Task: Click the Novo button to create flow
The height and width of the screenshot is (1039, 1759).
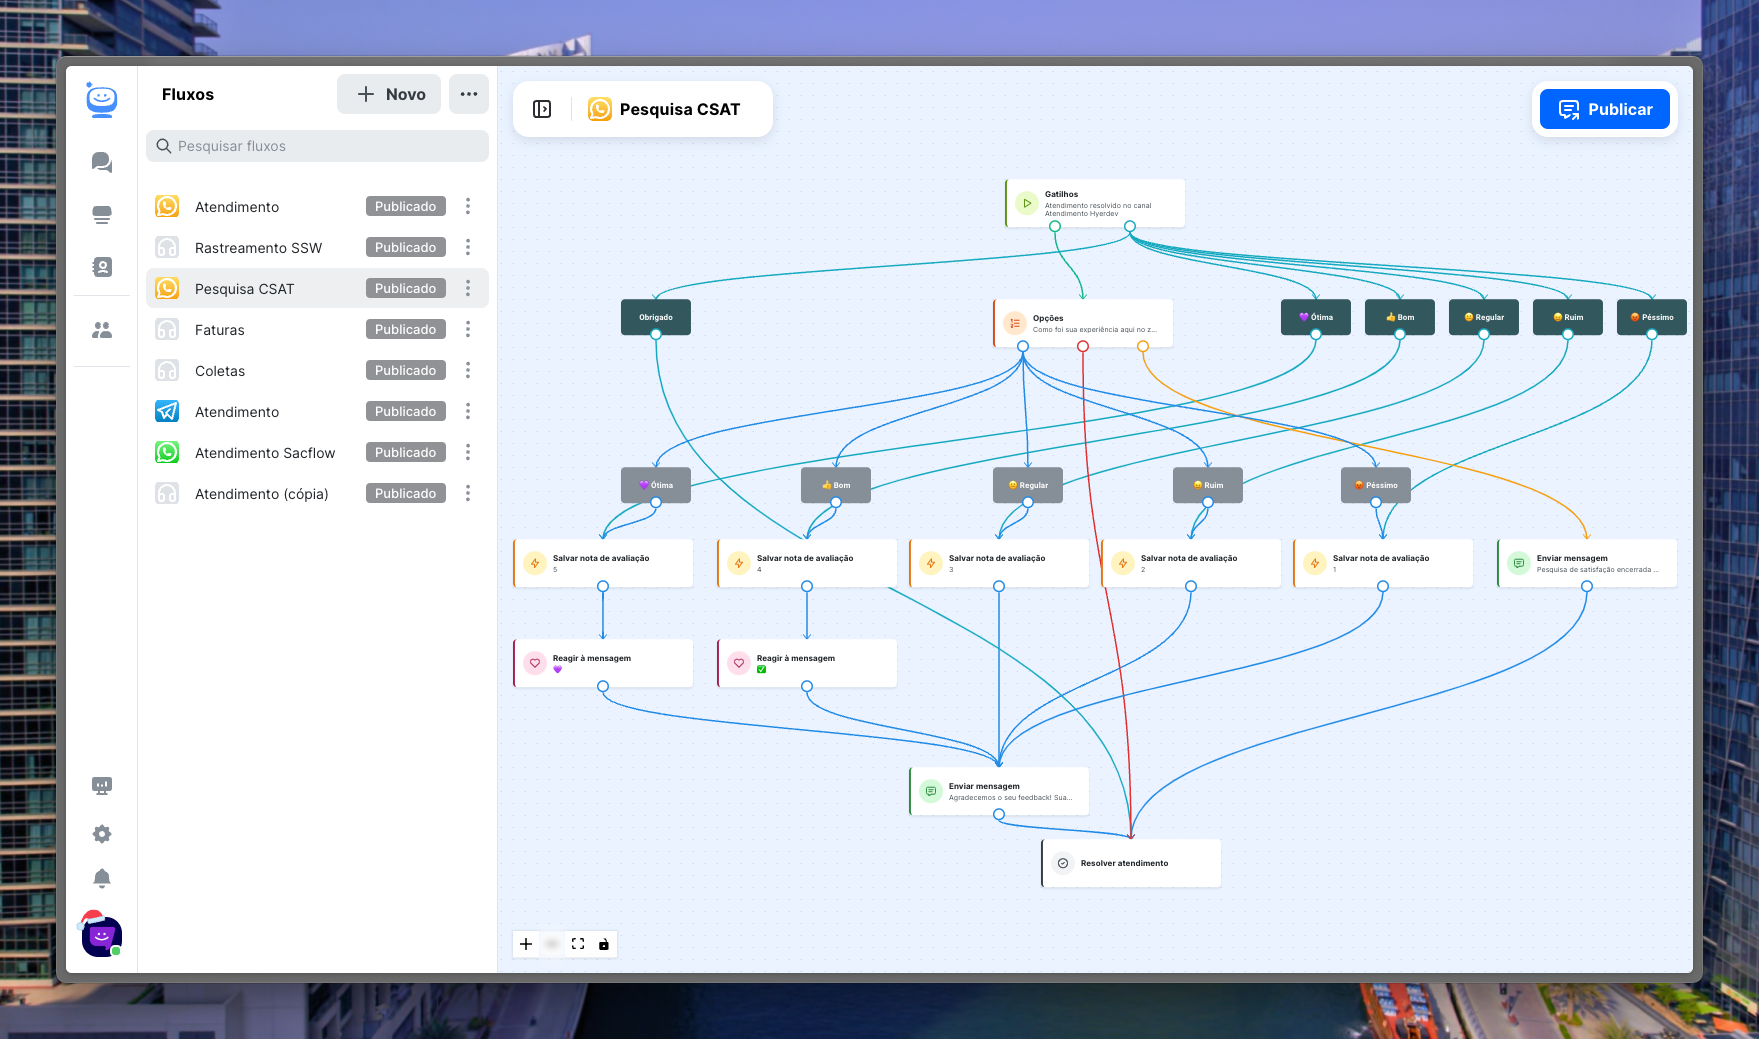Action: click(x=390, y=94)
